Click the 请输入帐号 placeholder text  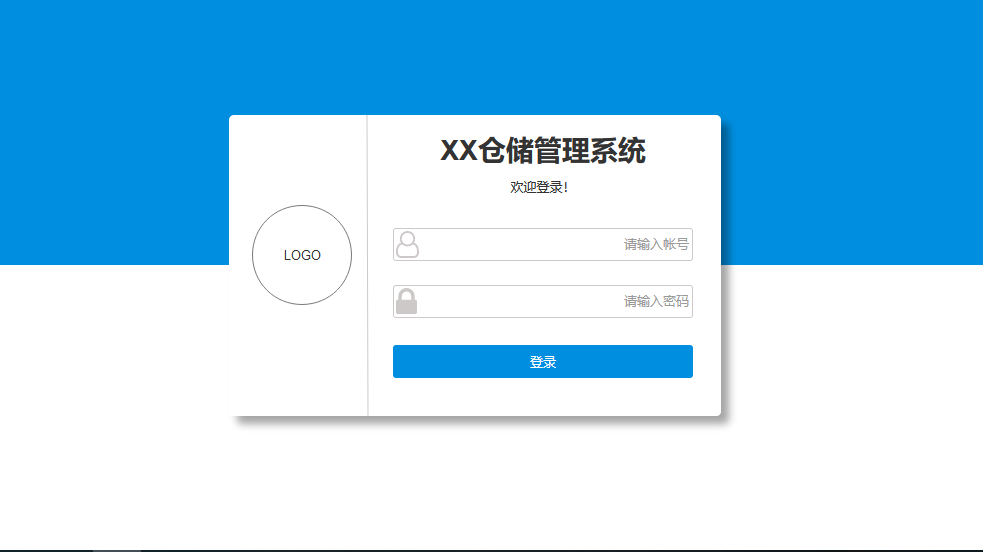656,244
